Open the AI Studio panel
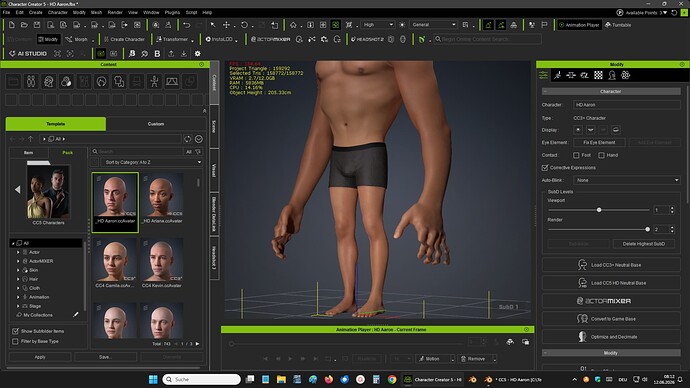Viewport: 690px width, 388px height. (x=28, y=54)
